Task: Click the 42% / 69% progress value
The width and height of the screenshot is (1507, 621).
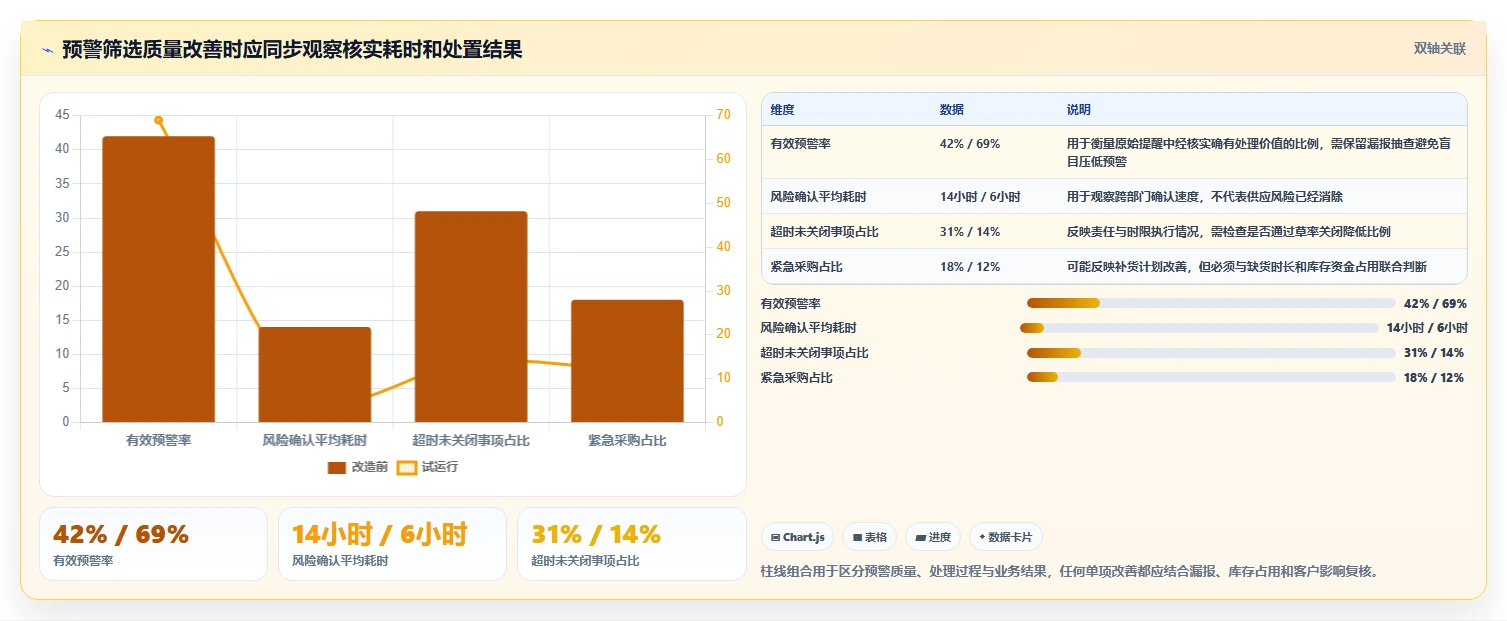Action: pyautogui.click(x=1434, y=303)
